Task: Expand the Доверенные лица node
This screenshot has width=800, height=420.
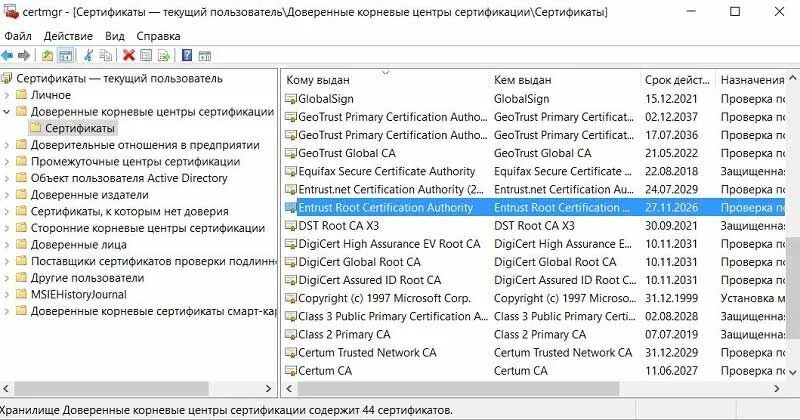Action: pos(7,244)
